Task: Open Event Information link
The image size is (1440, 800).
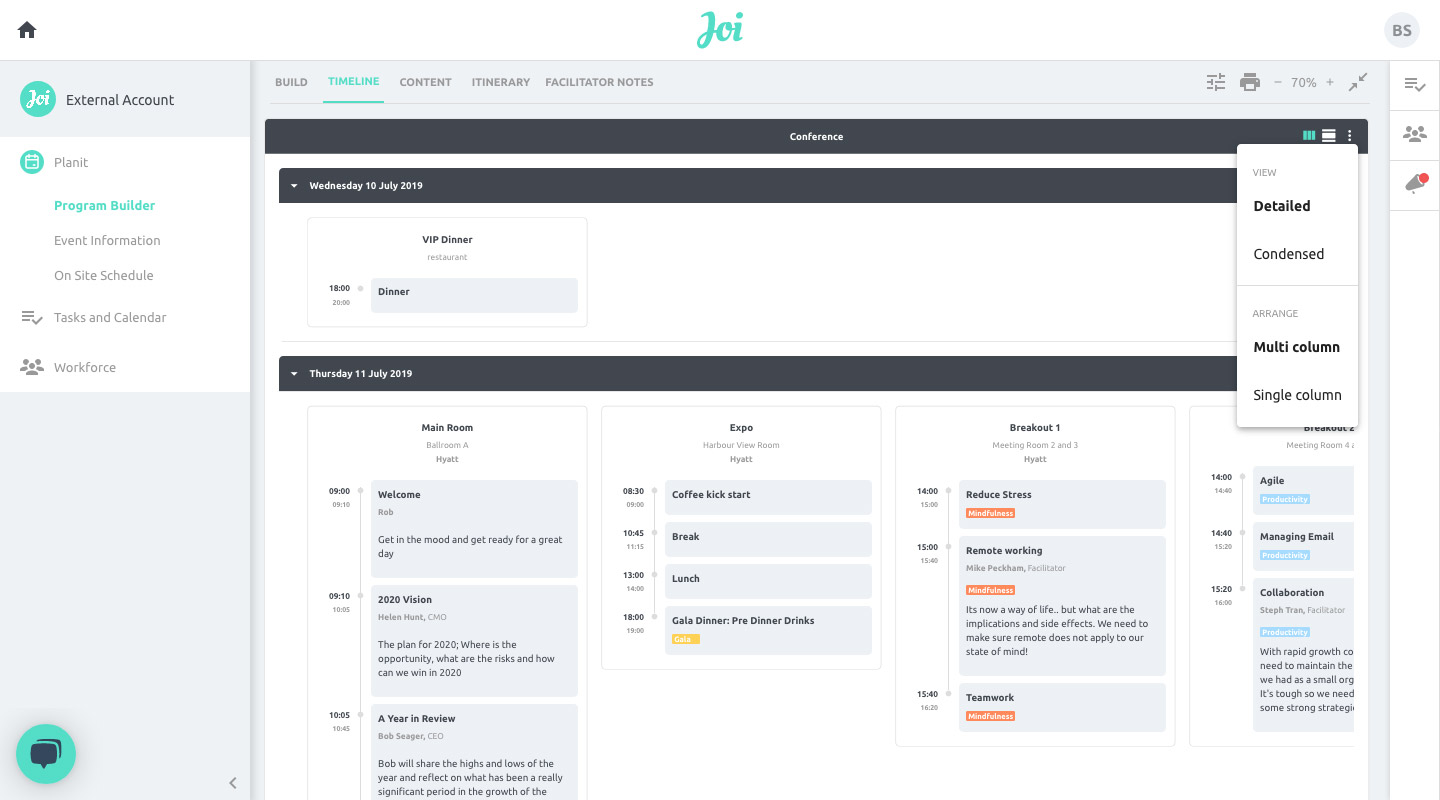Action: coord(107,240)
